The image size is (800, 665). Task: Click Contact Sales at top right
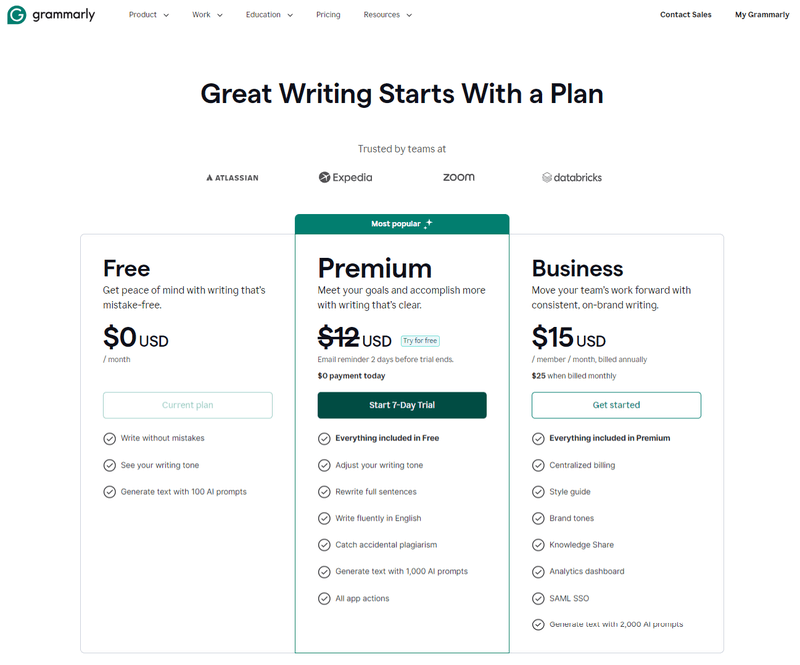pos(686,15)
